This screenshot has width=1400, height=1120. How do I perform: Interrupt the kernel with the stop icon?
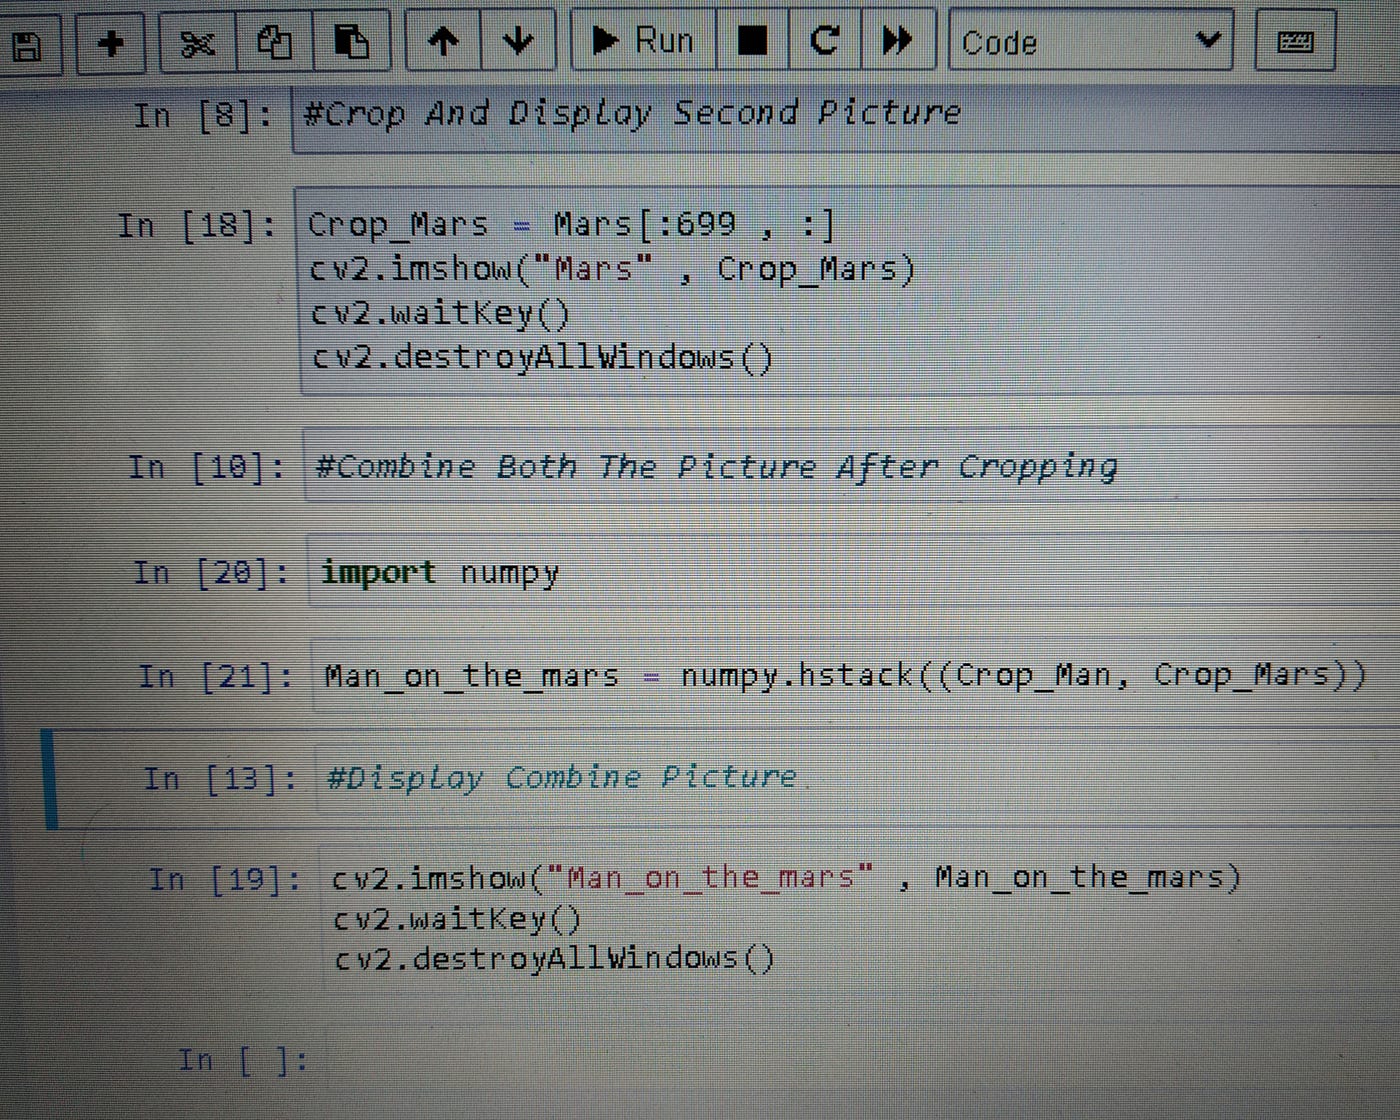point(752,40)
